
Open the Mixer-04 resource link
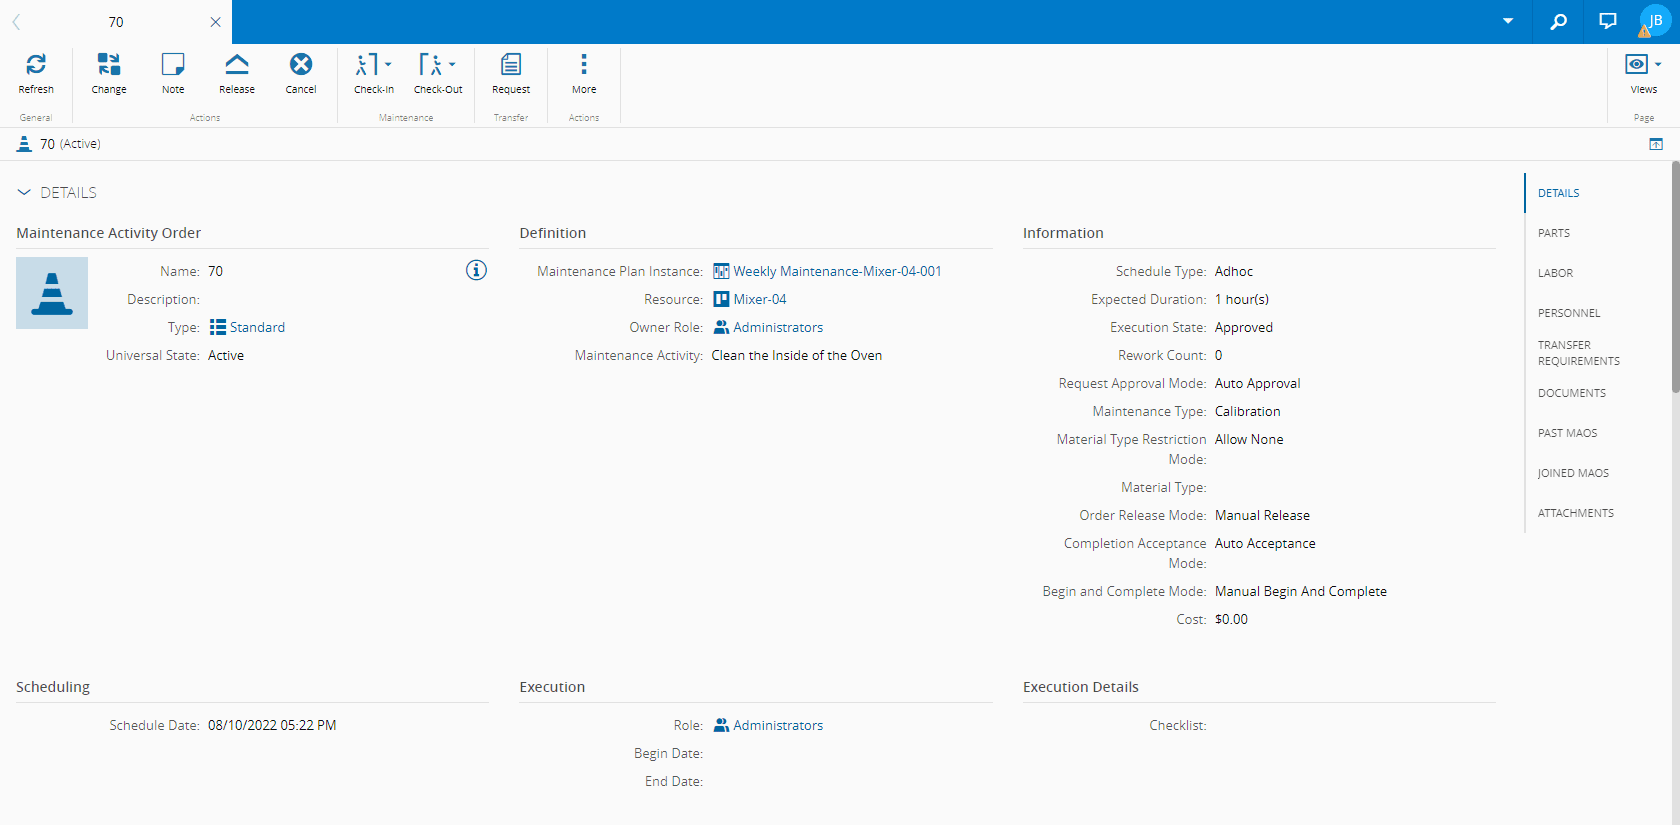pyautogui.click(x=759, y=299)
